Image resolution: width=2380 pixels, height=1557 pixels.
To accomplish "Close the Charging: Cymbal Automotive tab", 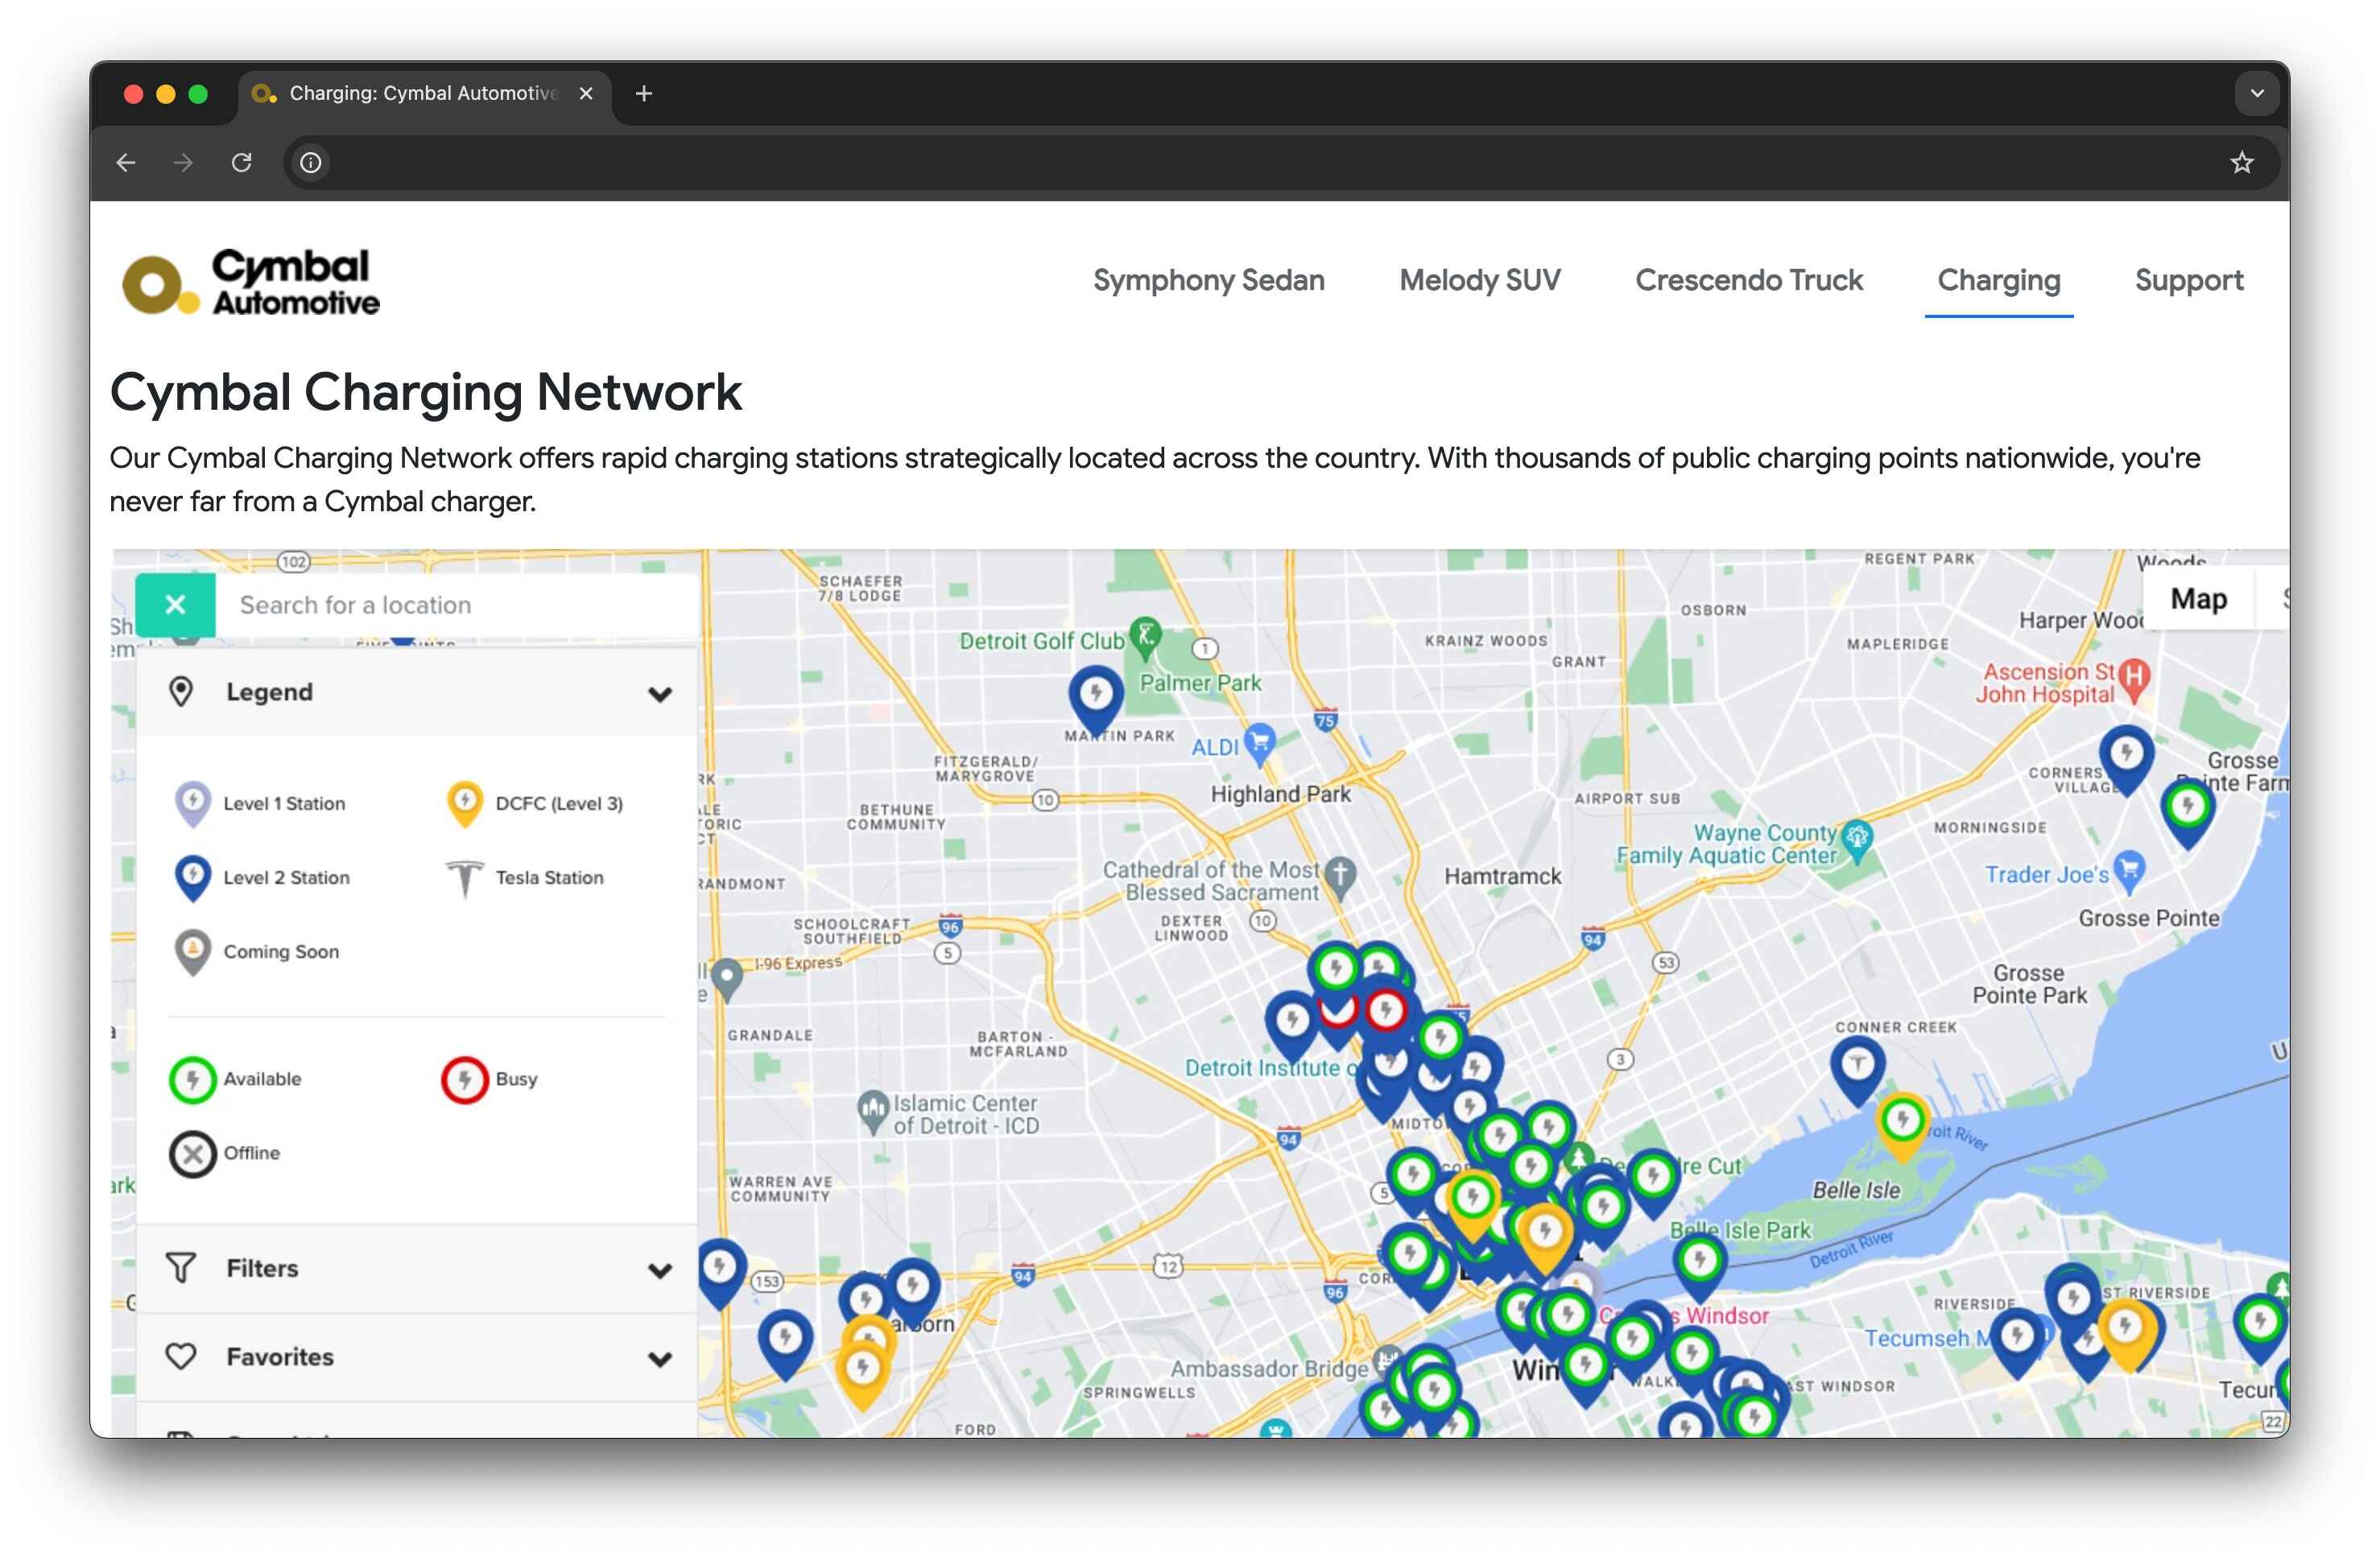I will (x=587, y=93).
